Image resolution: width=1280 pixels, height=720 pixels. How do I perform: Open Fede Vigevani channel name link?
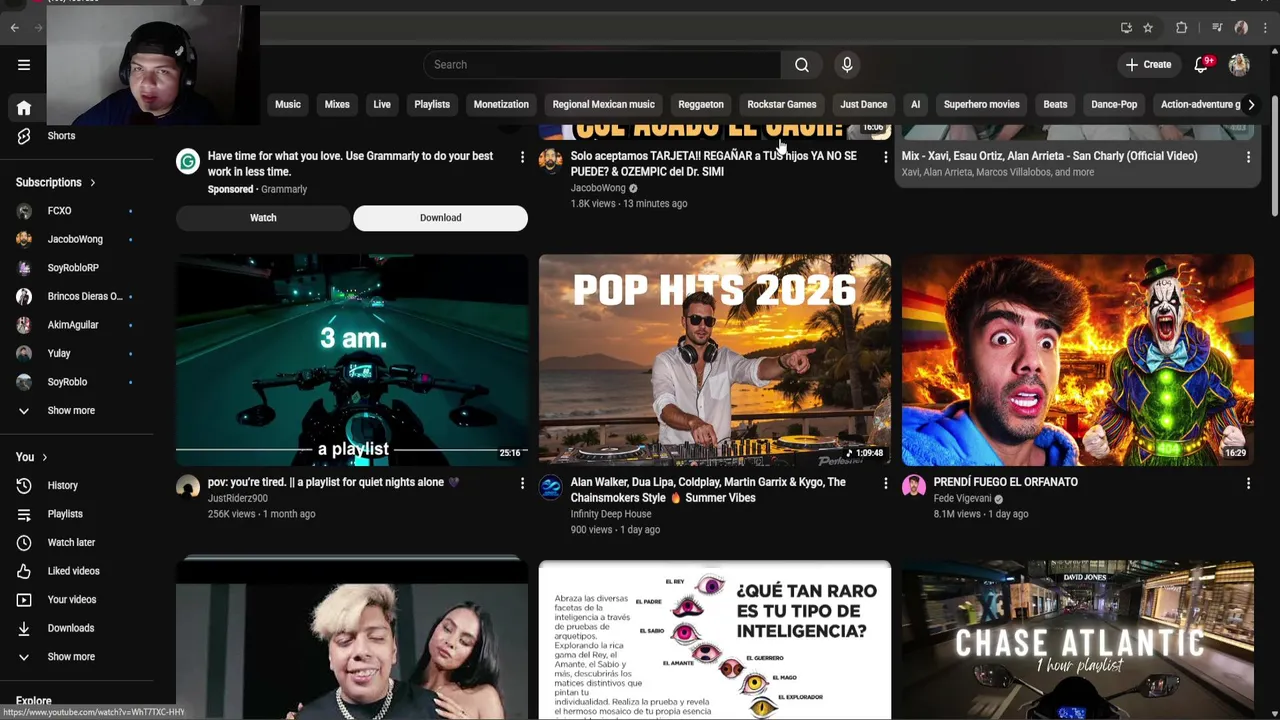pos(962,498)
